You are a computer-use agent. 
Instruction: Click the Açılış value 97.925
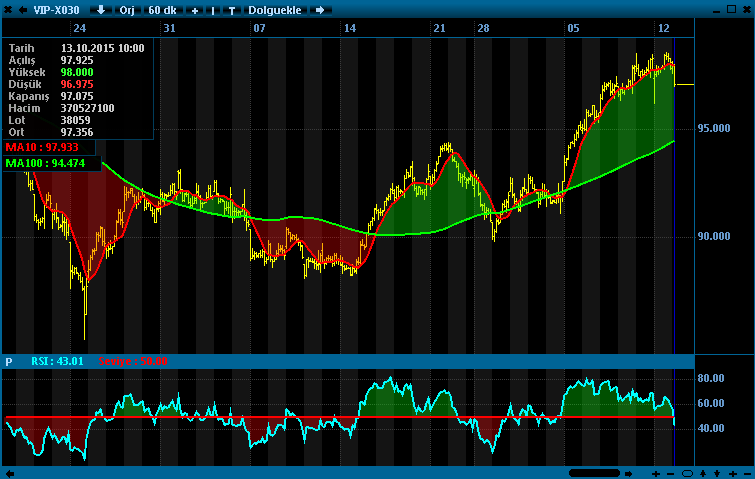pos(77,60)
